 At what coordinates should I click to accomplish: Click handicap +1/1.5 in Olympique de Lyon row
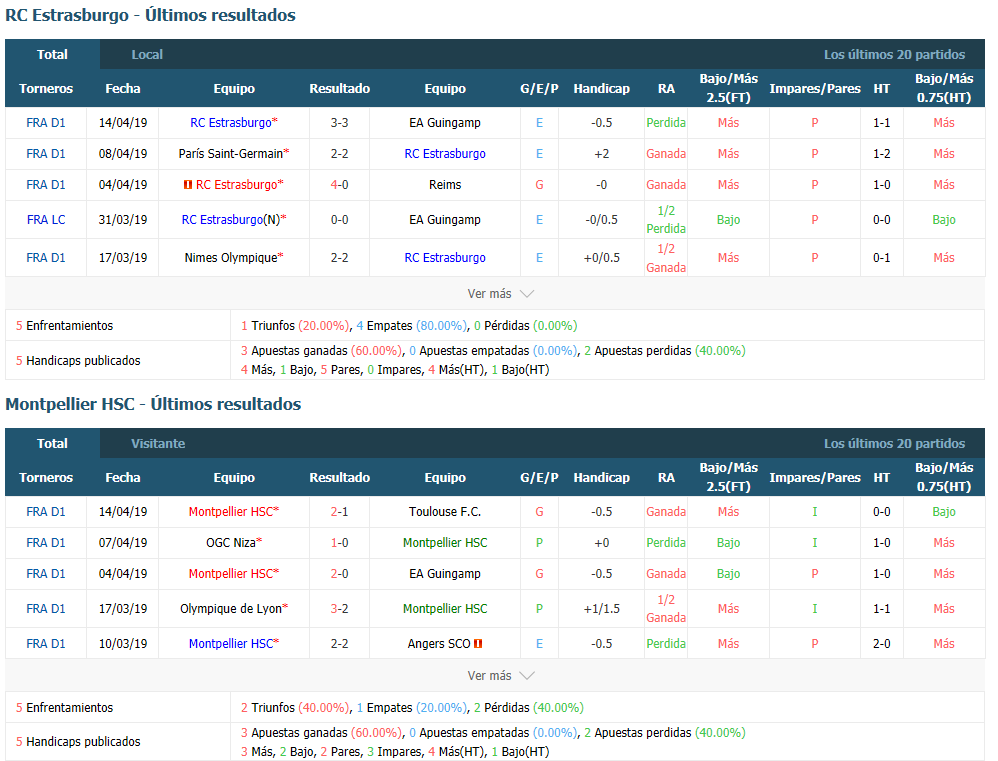[601, 609]
